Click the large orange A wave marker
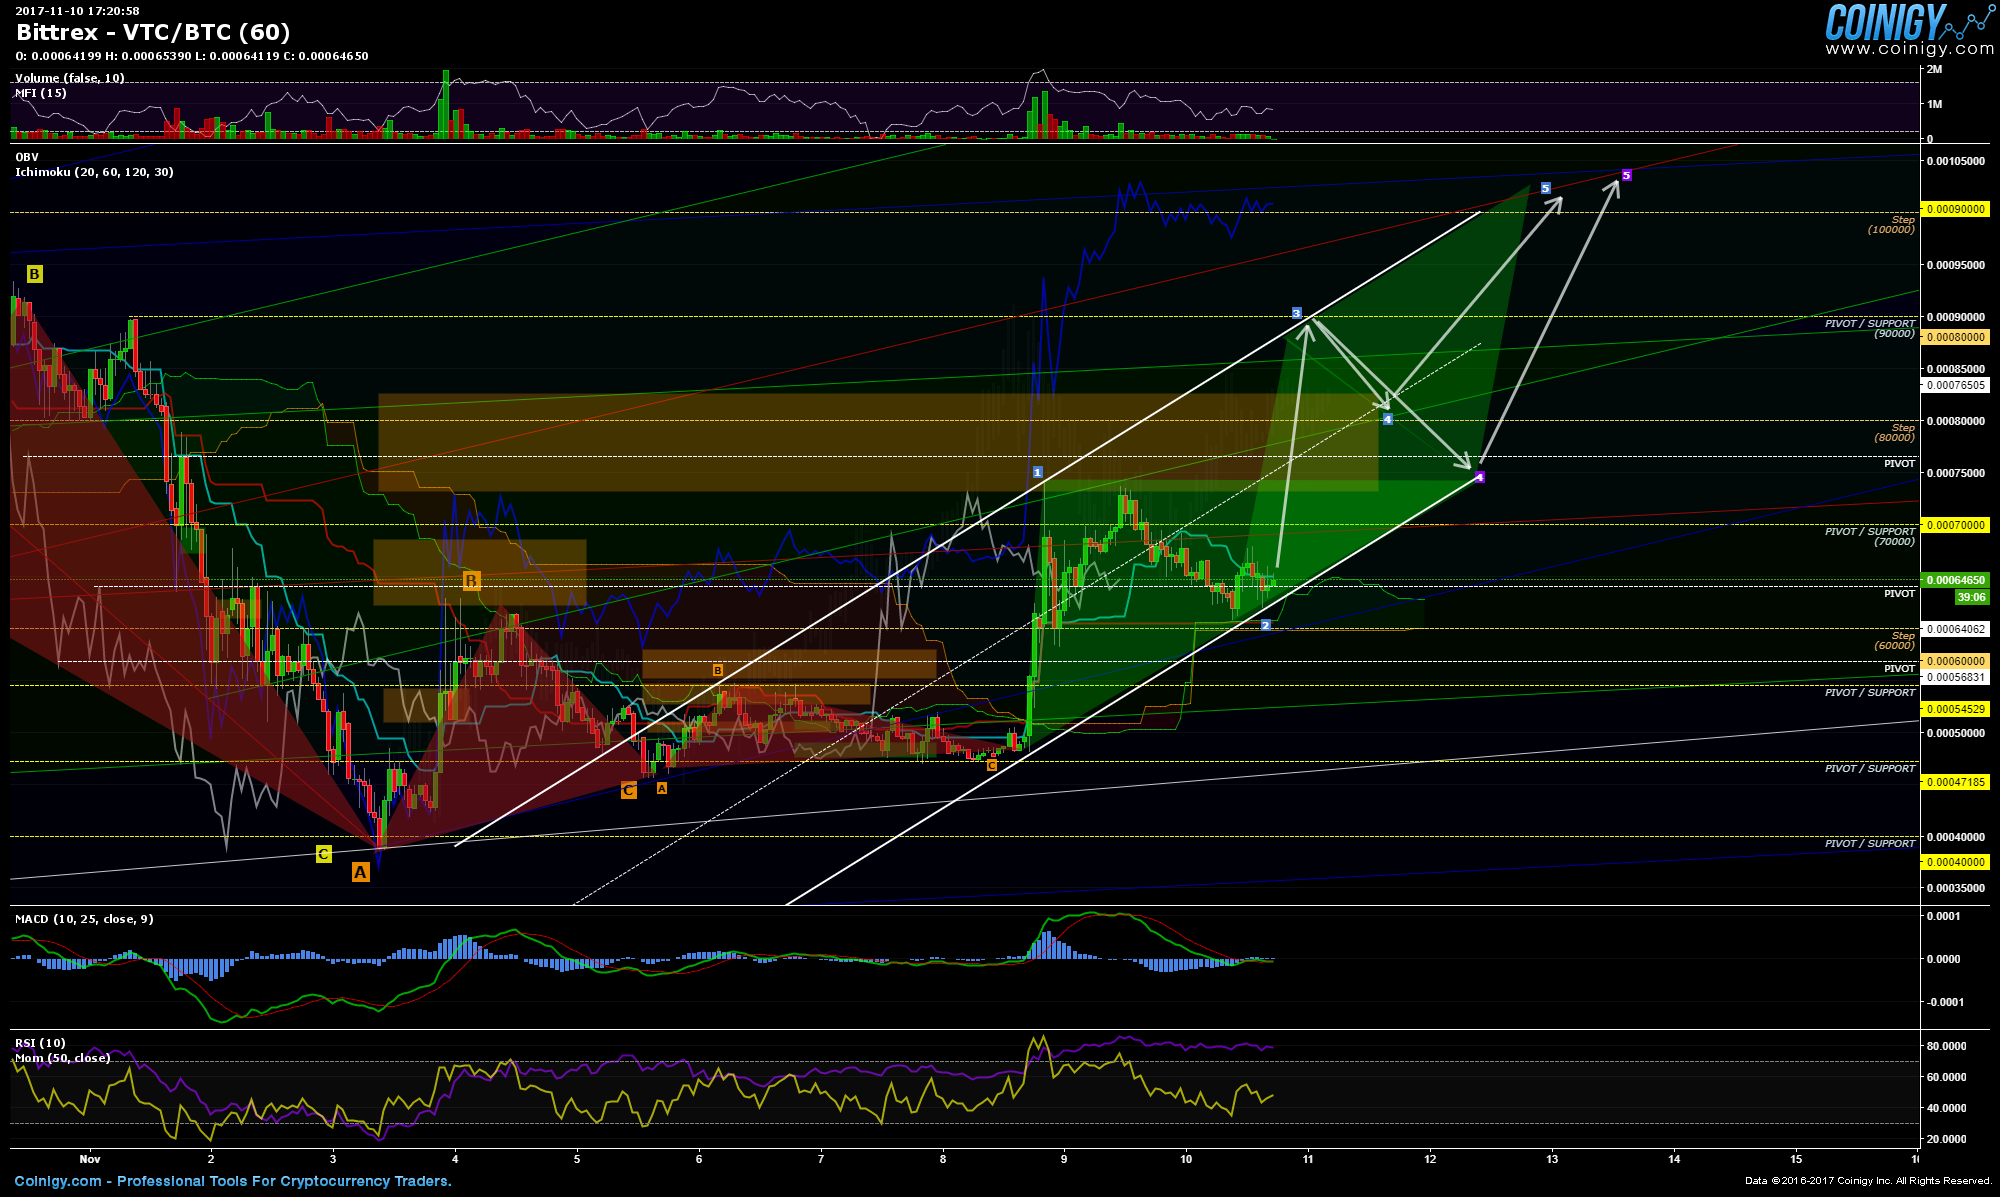2000x1197 pixels. pos(360,872)
